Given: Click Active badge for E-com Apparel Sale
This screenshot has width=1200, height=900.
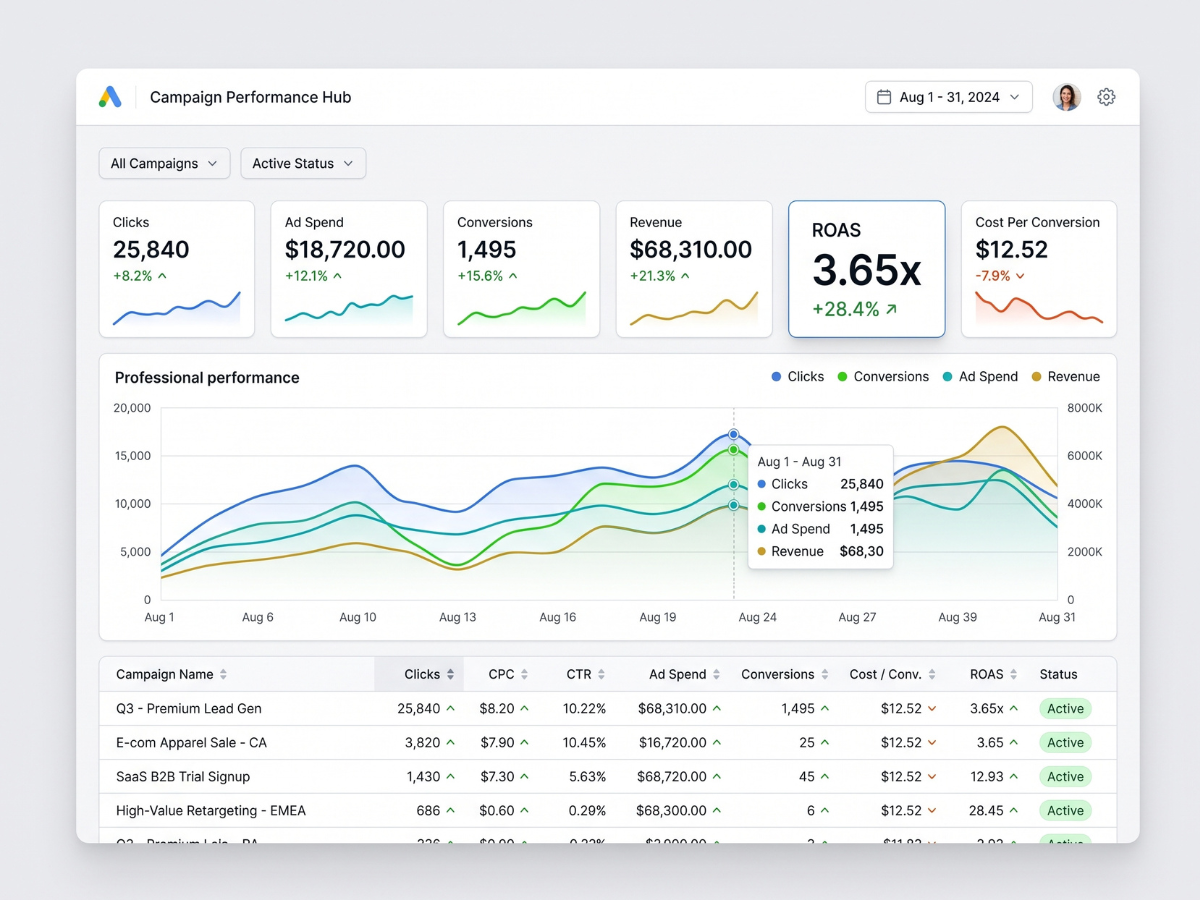Looking at the screenshot, I should (1065, 743).
